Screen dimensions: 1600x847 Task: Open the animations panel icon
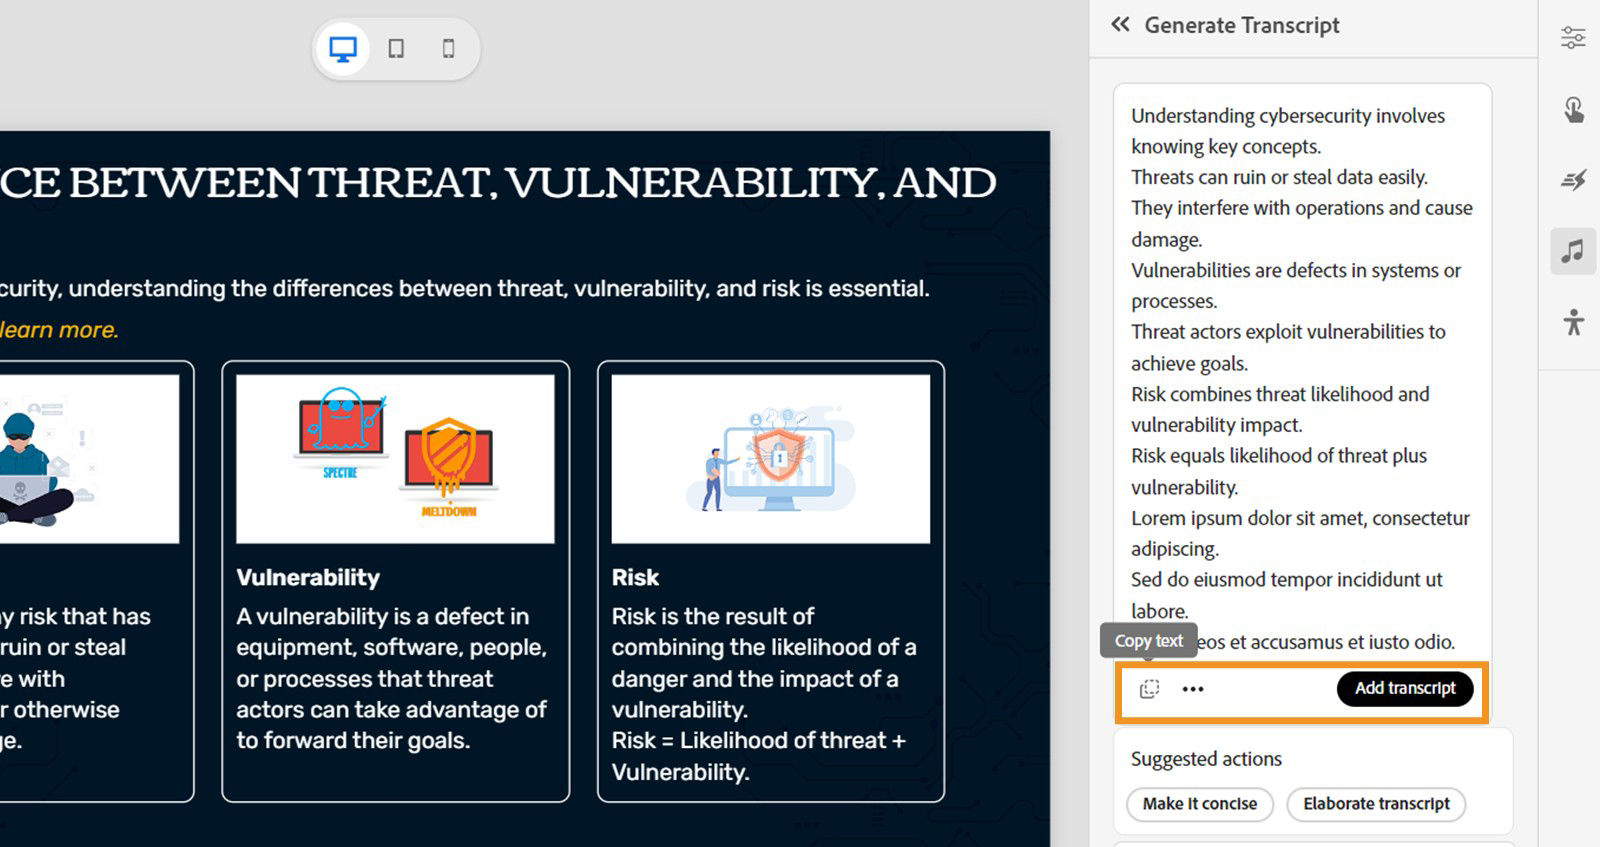point(1573,180)
